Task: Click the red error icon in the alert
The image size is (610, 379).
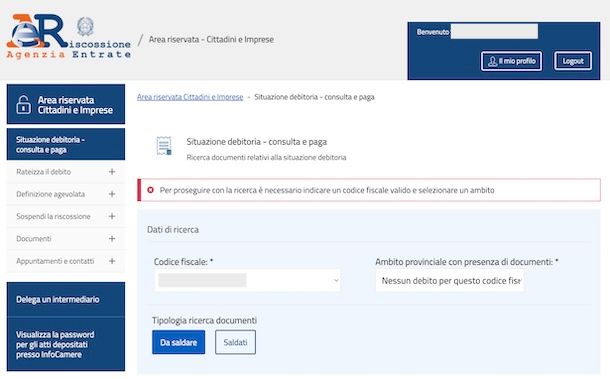Action: point(151,190)
